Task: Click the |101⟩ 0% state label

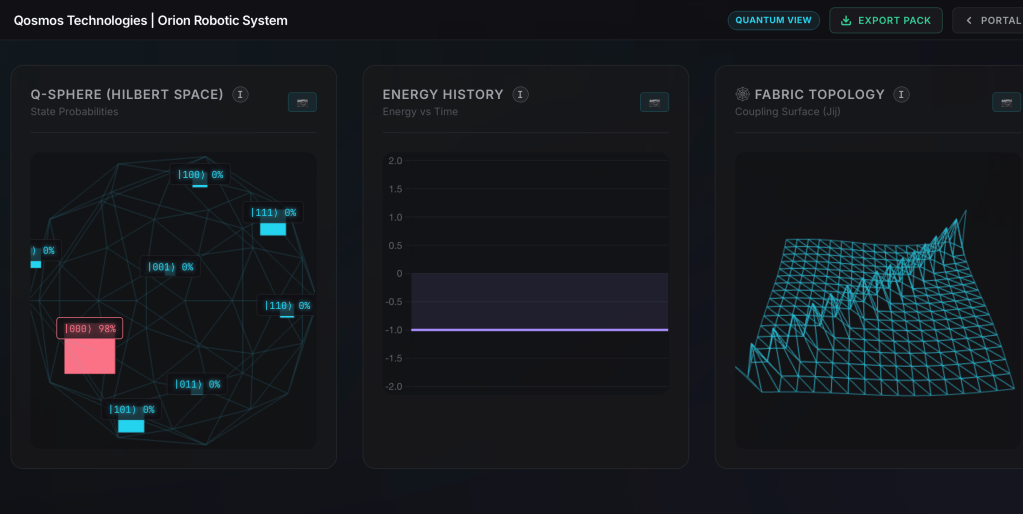Action: click(131, 409)
